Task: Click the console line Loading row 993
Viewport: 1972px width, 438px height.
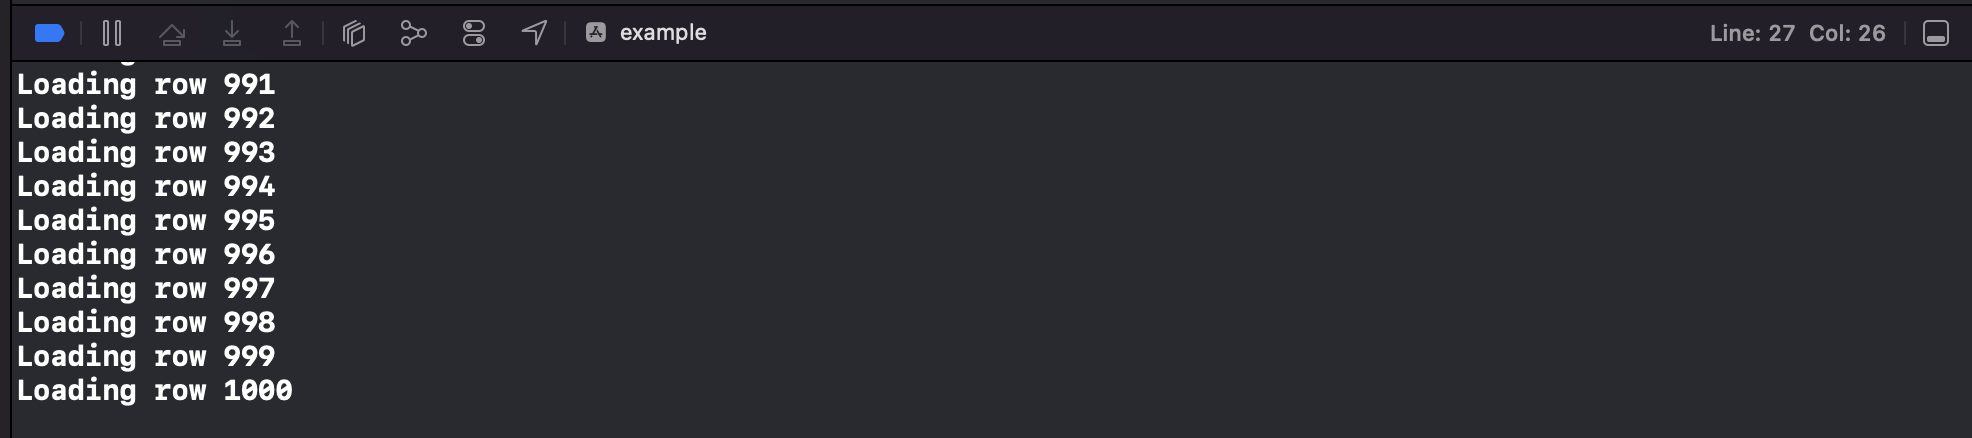Action: coord(146,152)
